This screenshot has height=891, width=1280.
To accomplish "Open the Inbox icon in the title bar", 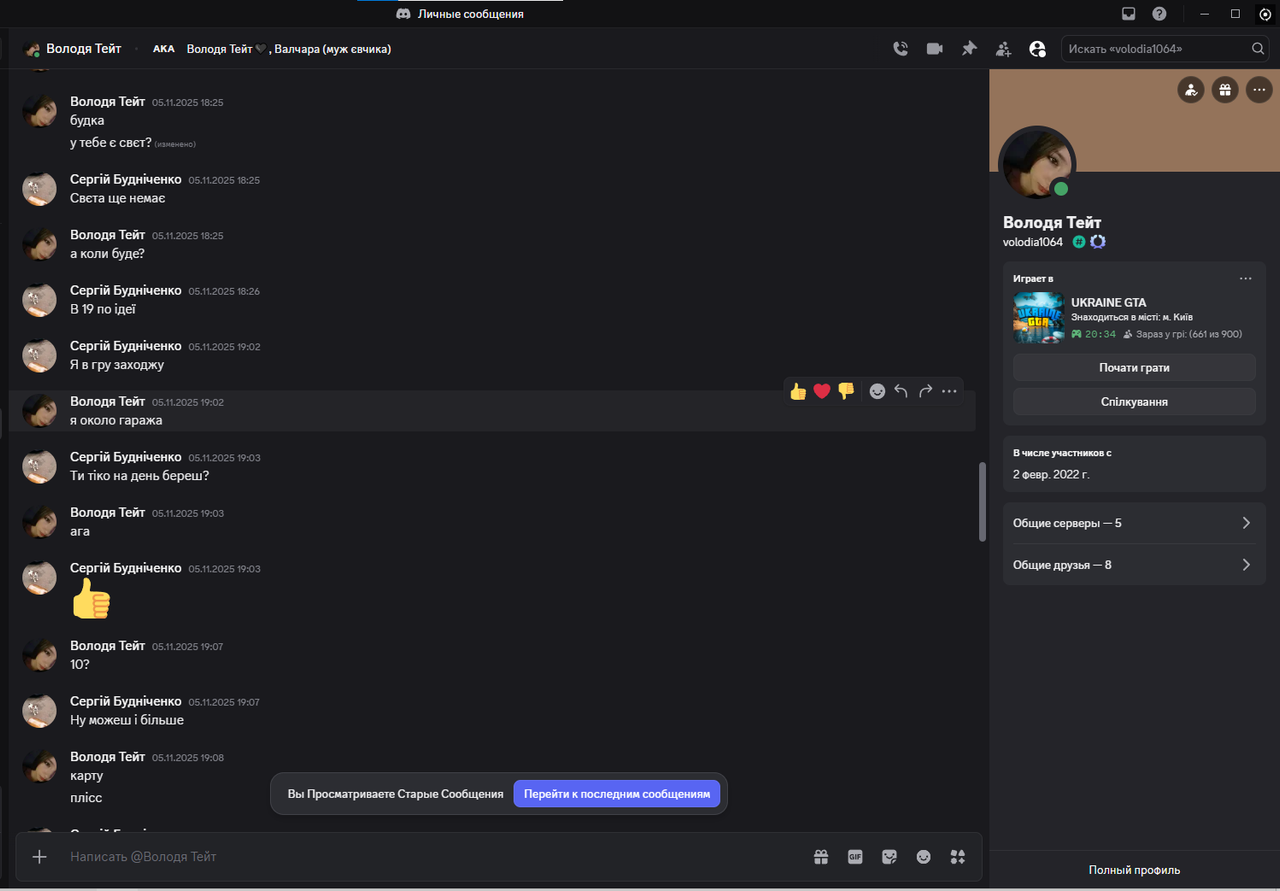I will coord(1128,14).
